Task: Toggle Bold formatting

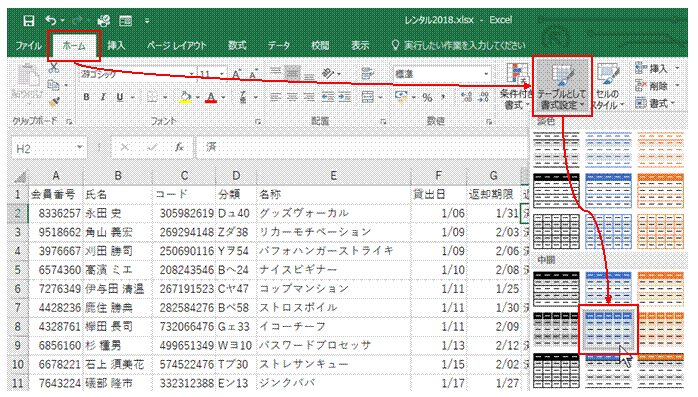Action: pos(86,97)
